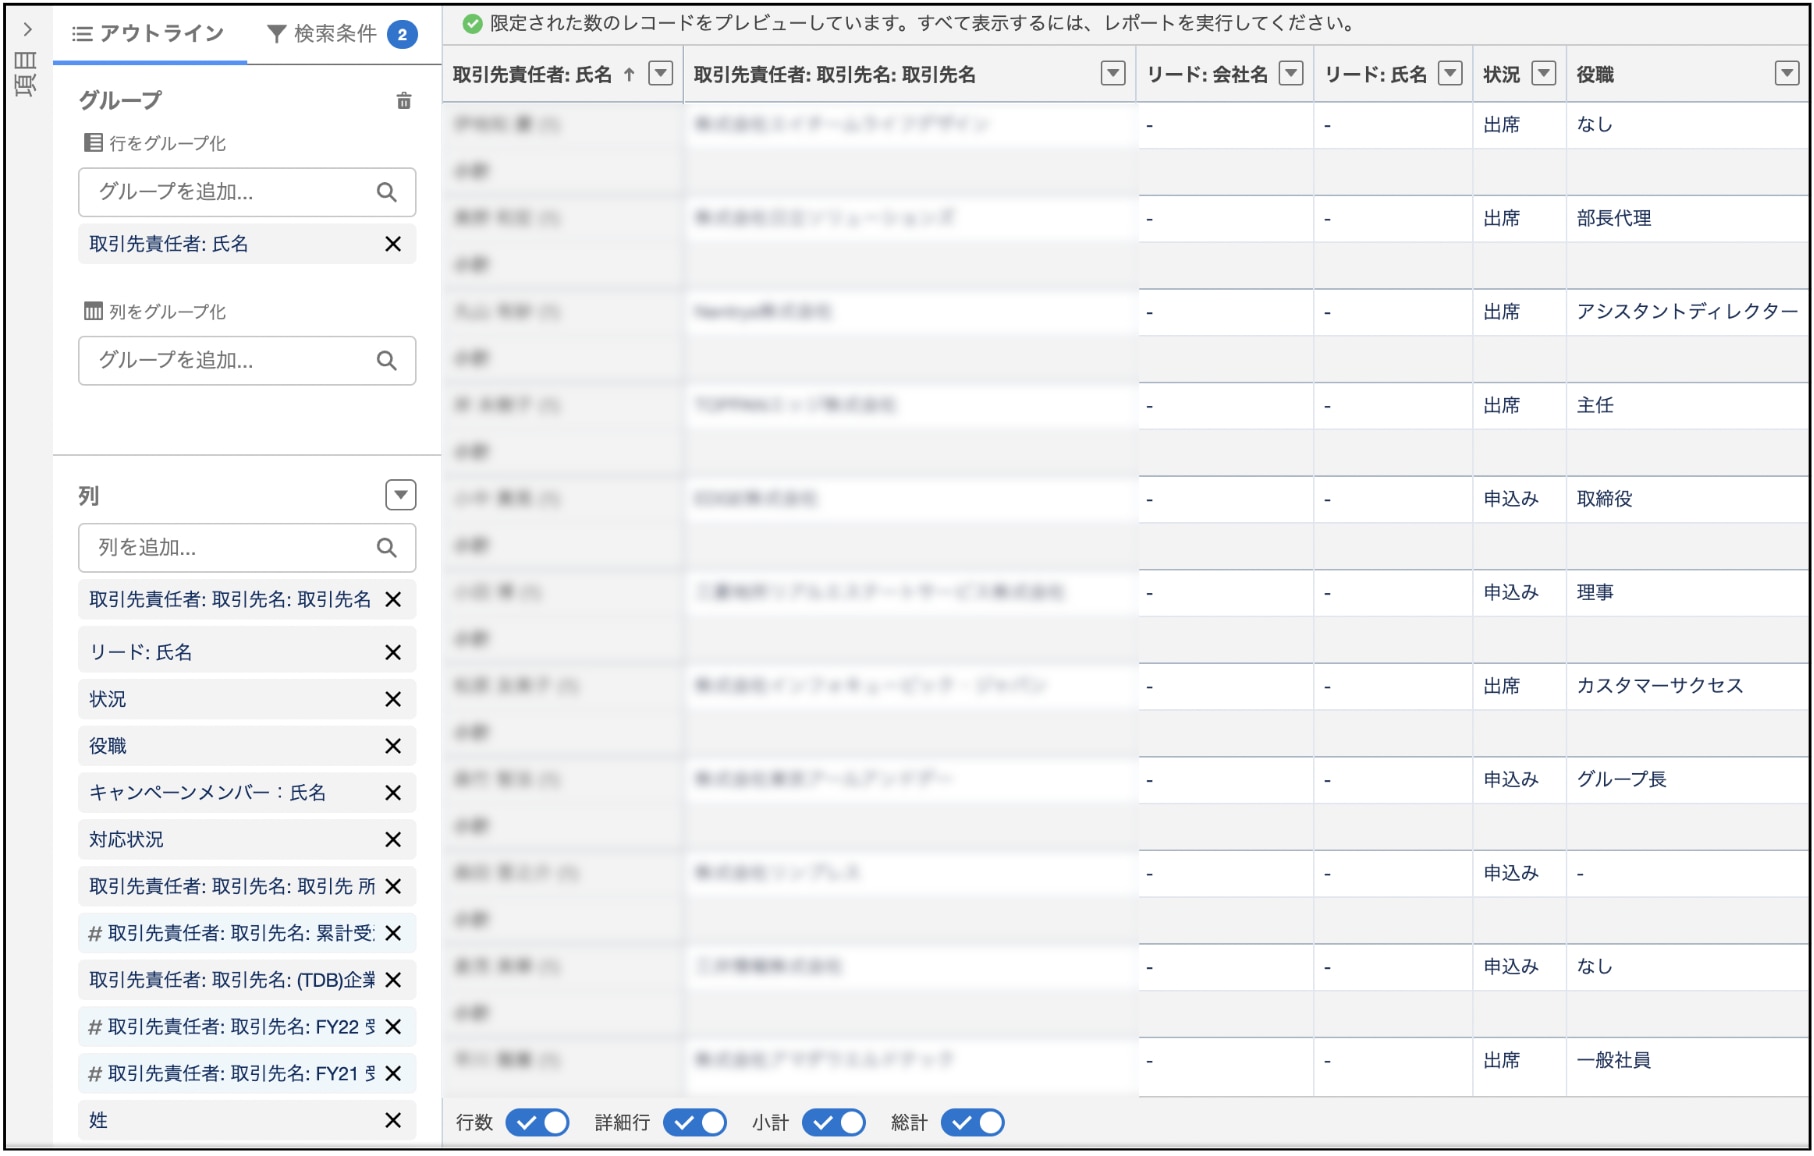This screenshot has height=1156, width=1814.
Task: Remove the 姓 column from list
Action: click(393, 1120)
